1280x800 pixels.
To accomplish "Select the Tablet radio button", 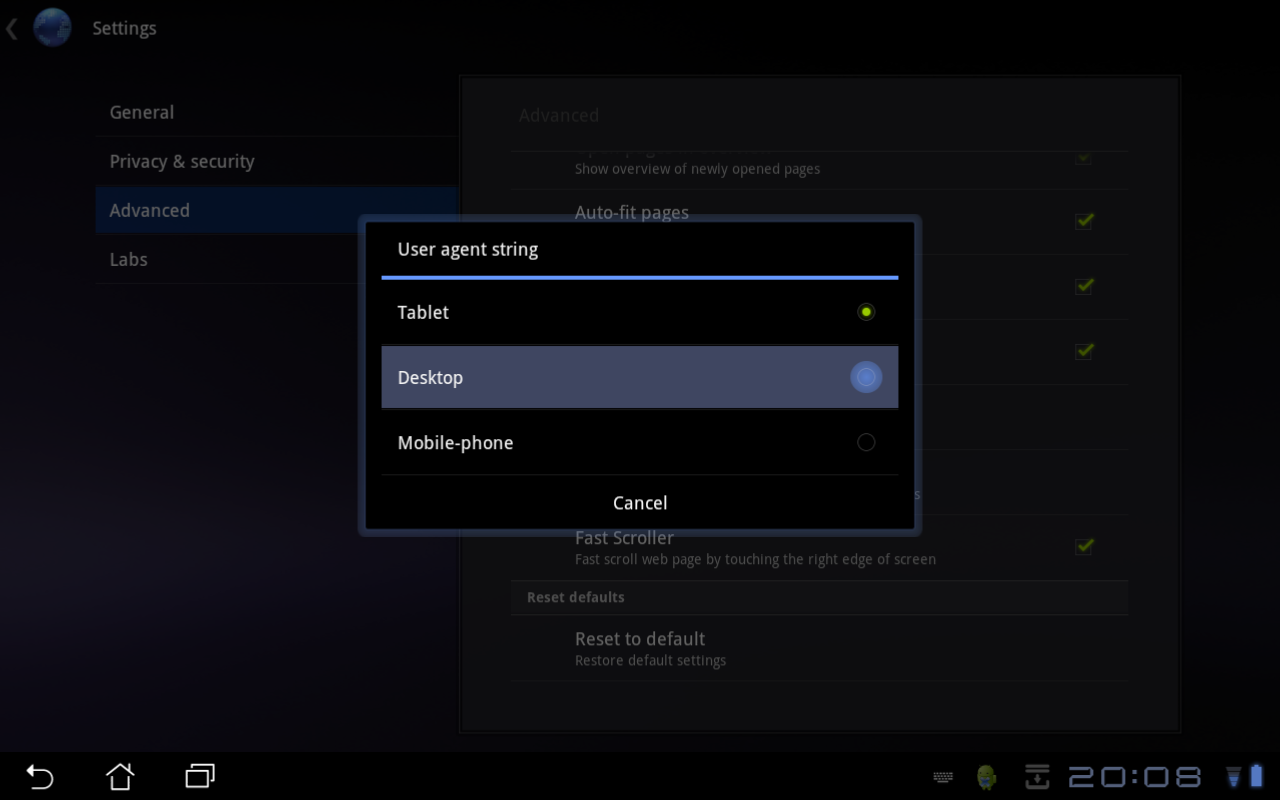I will (x=866, y=312).
